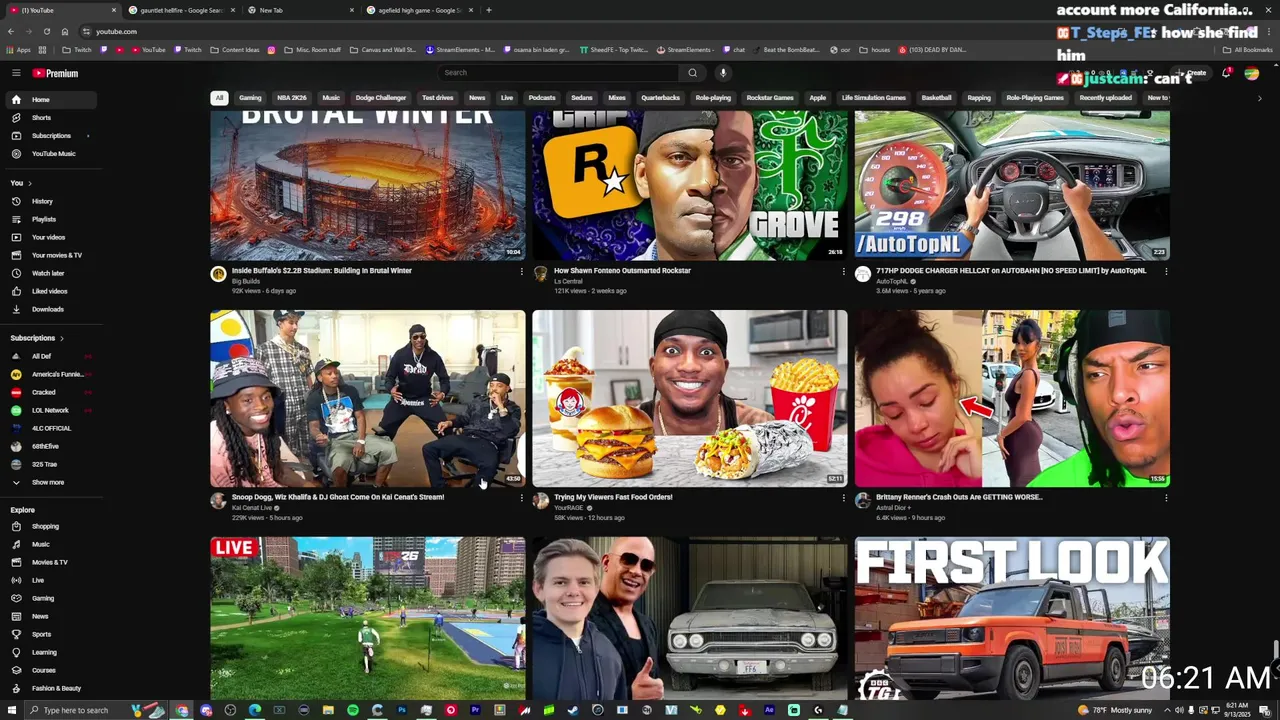Viewport: 1280px width, 720px height.
Task: Open the 4LC OFFICIAL subscription
Action: [x=50, y=428]
